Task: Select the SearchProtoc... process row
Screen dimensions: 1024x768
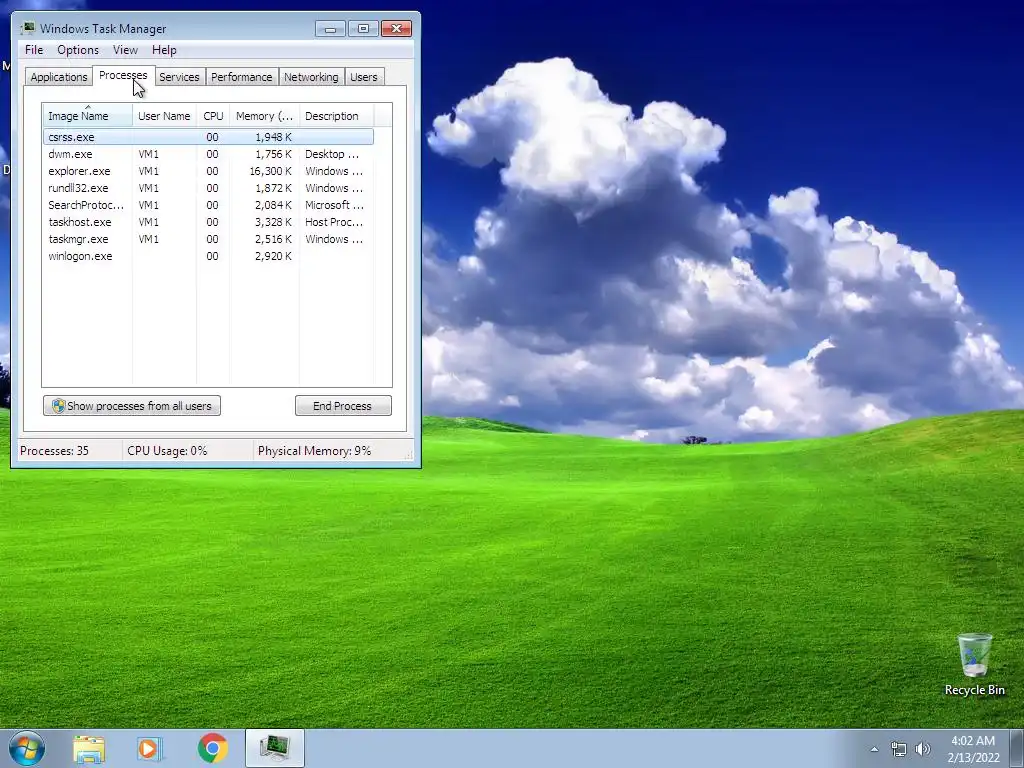Action: pos(208,205)
